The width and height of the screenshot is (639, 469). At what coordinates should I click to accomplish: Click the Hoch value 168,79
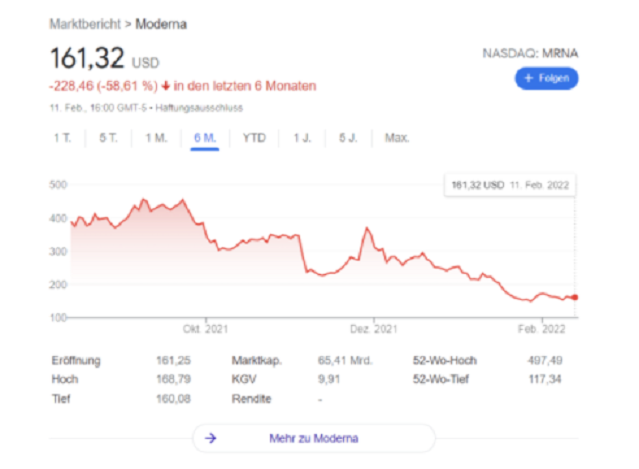[173, 379]
